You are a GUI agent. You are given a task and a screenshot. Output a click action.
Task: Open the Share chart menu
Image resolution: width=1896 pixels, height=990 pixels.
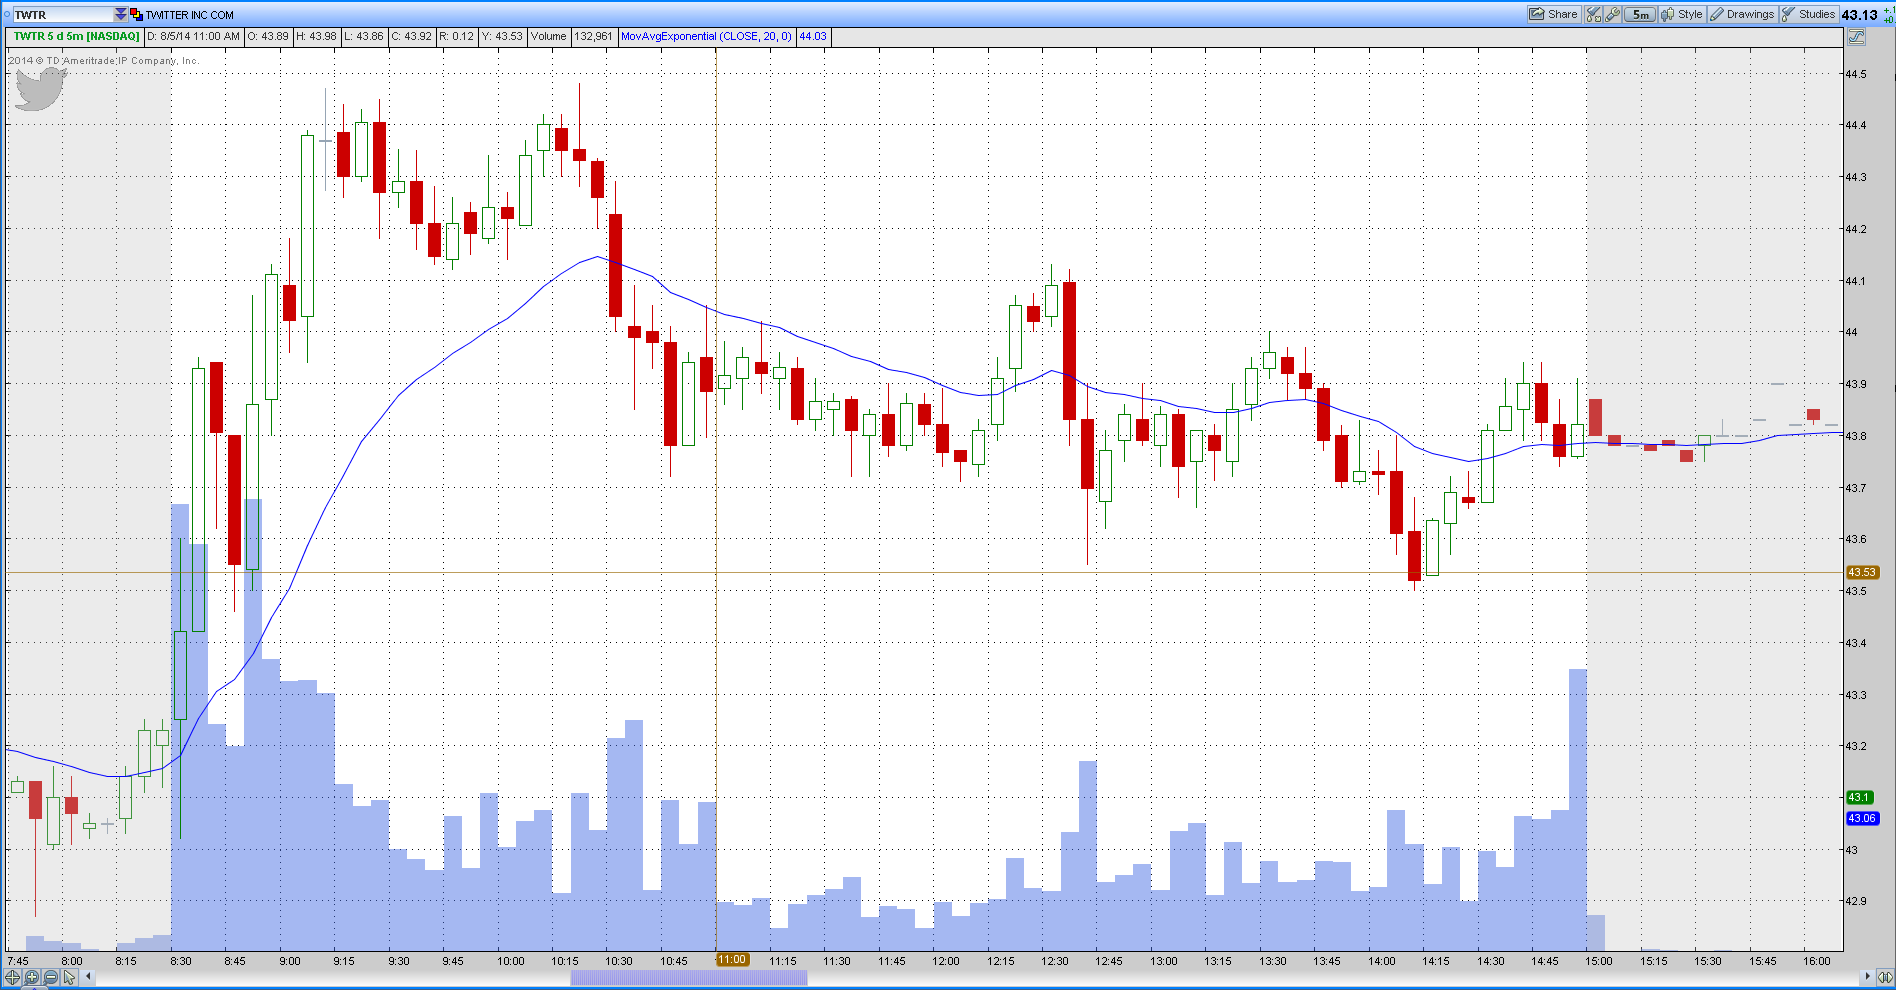[x=1553, y=14]
